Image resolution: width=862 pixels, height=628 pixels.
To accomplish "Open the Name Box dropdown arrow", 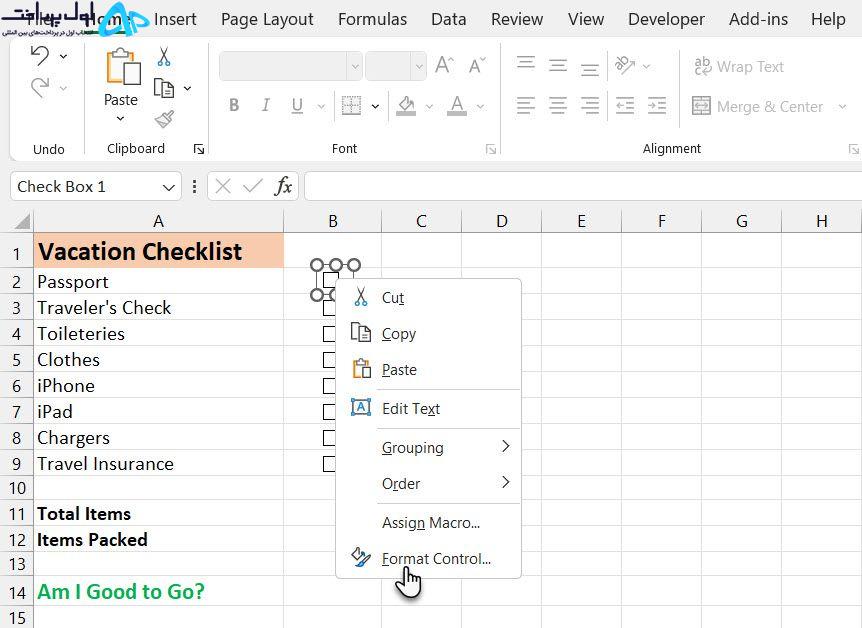I will (x=169, y=188).
